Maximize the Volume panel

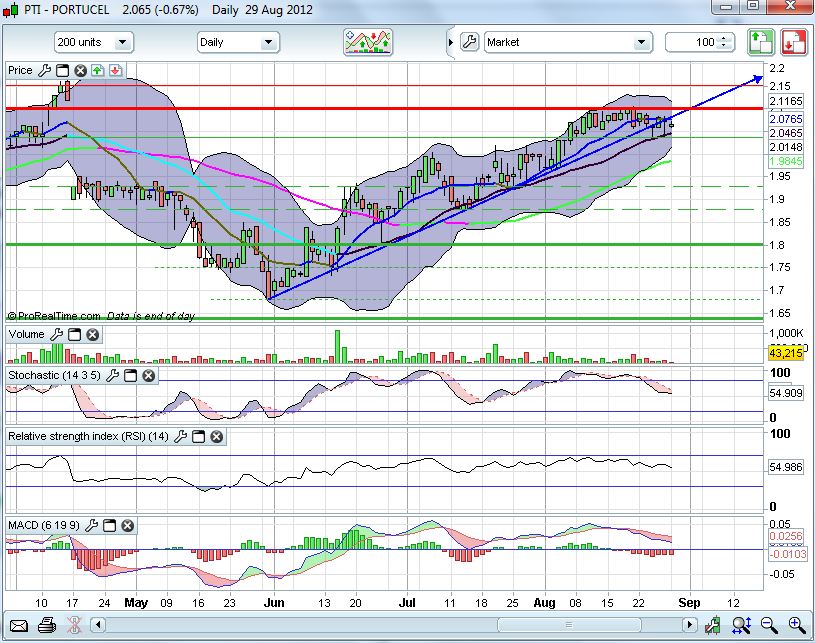coord(75,334)
